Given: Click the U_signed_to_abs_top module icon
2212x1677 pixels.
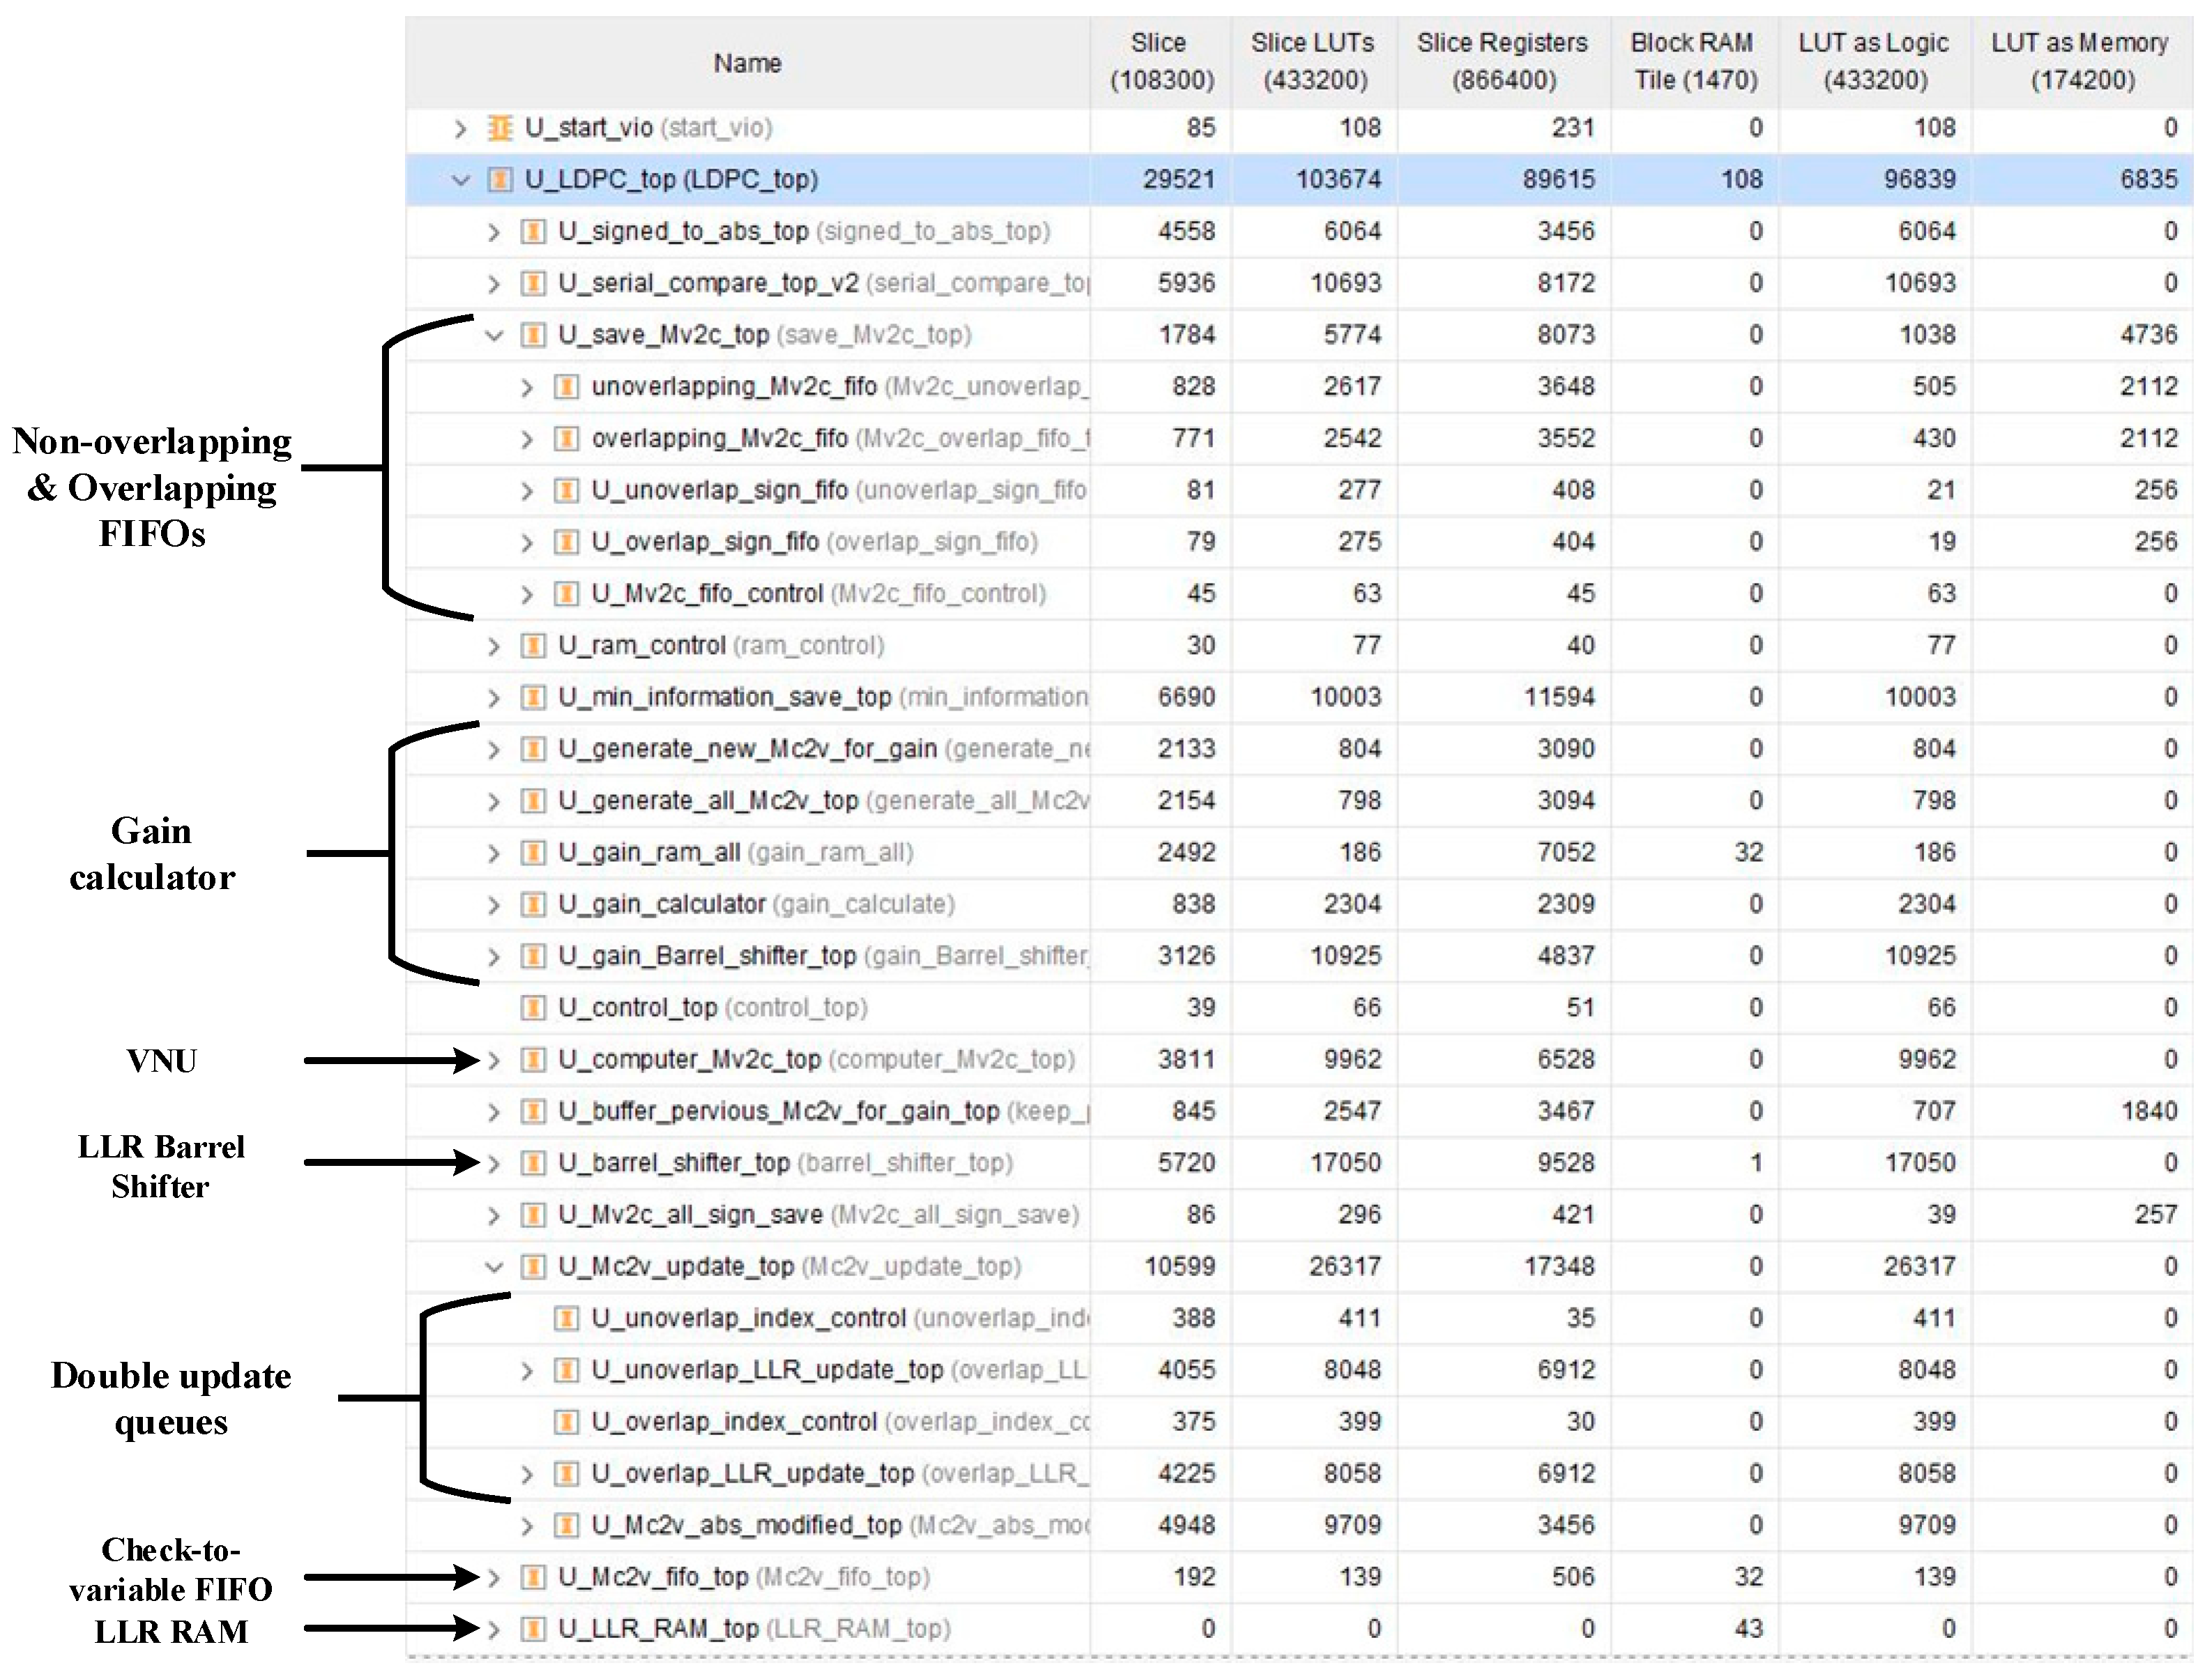Looking at the screenshot, I should tap(533, 232).
